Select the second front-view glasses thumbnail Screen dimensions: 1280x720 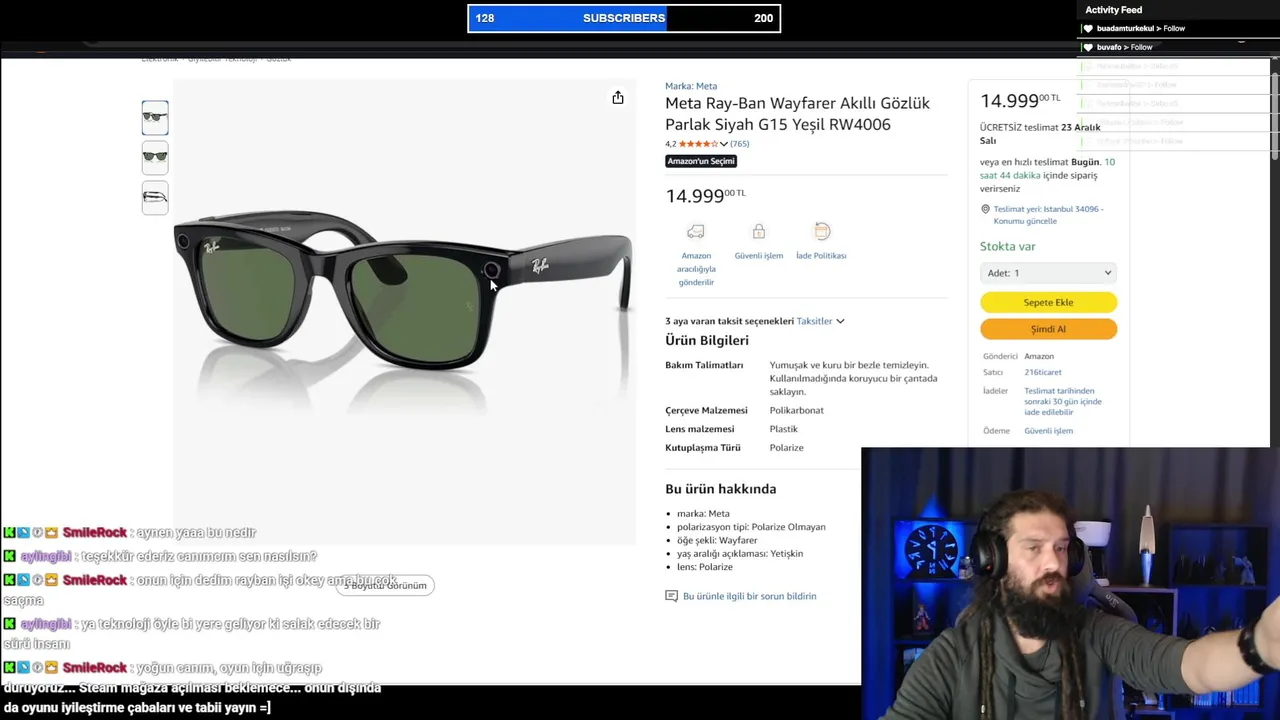155,157
